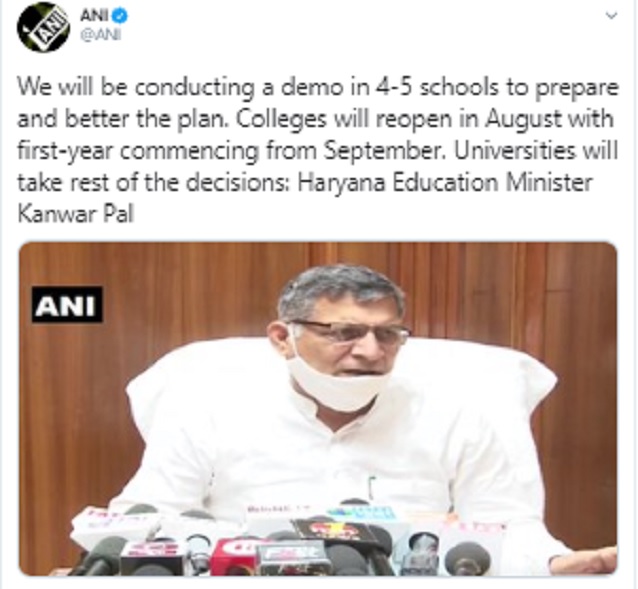Click the ANI watermark in photo
The image size is (638, 589).
(x=67, y=305)
